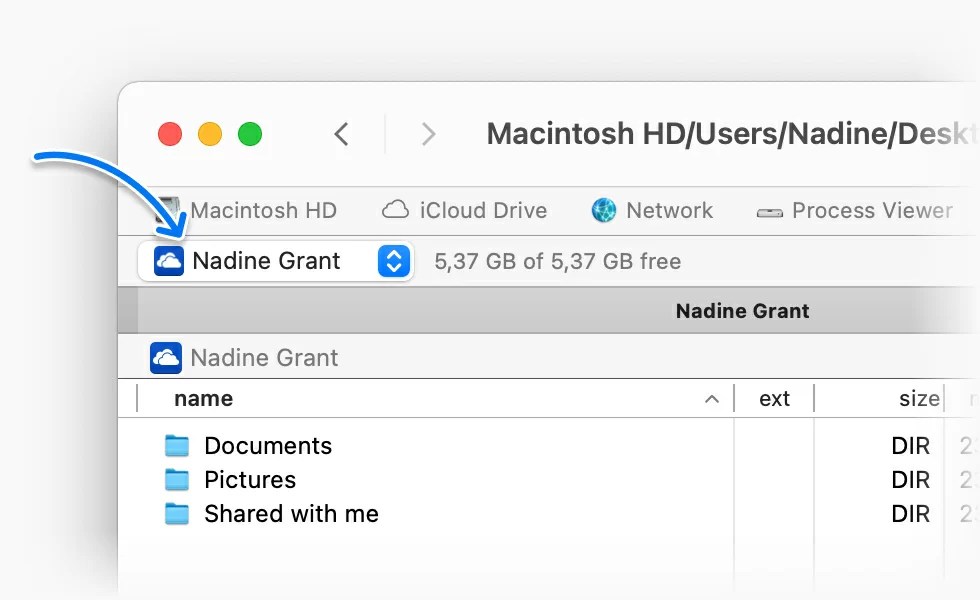The width and height of the screenshot is (980, 600).
Task: Sort files by the ext column
Action: click(x=773, y=398)
